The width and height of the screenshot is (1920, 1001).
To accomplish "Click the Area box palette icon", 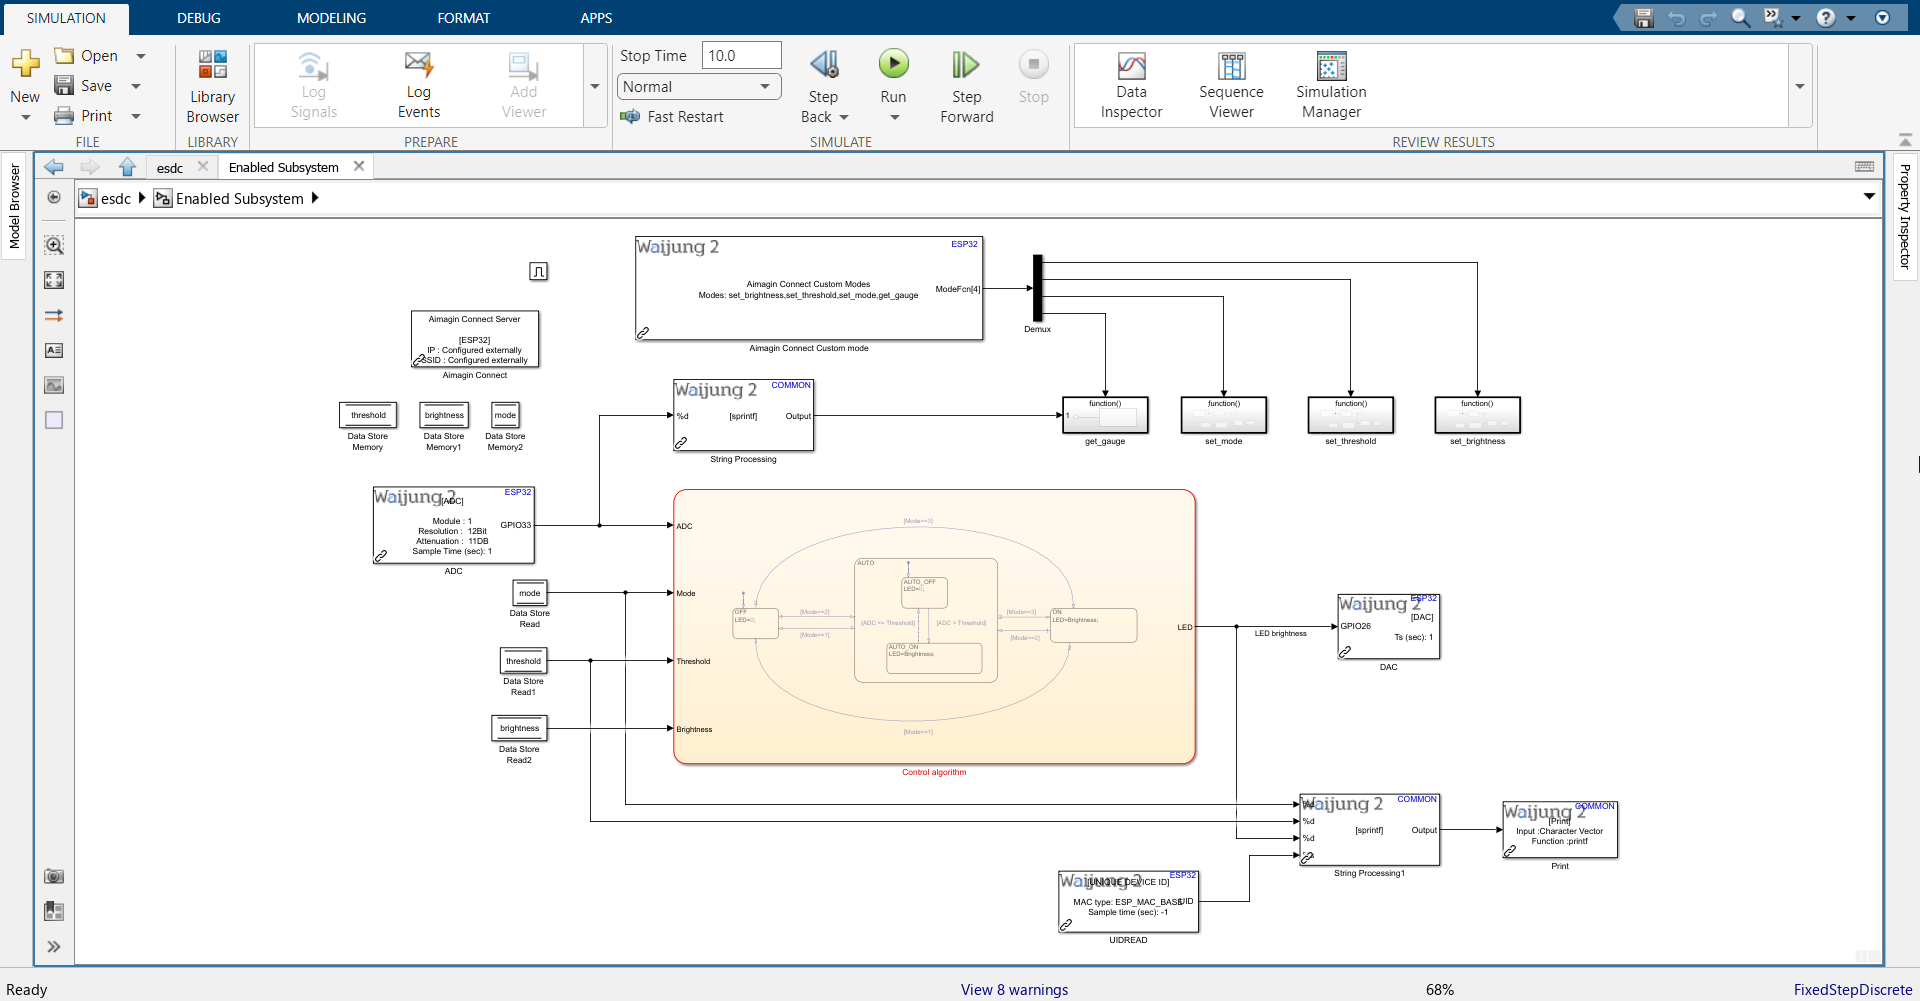I will click(x=54, y=420).
